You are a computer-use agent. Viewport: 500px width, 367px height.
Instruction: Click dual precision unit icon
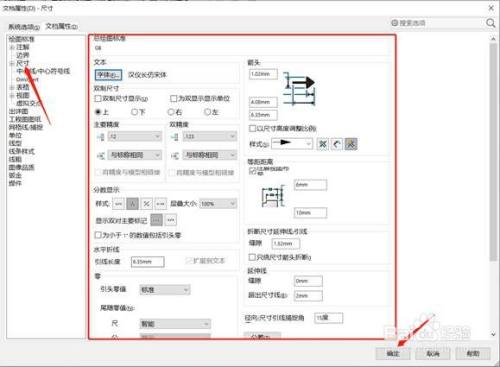point(174,137)
